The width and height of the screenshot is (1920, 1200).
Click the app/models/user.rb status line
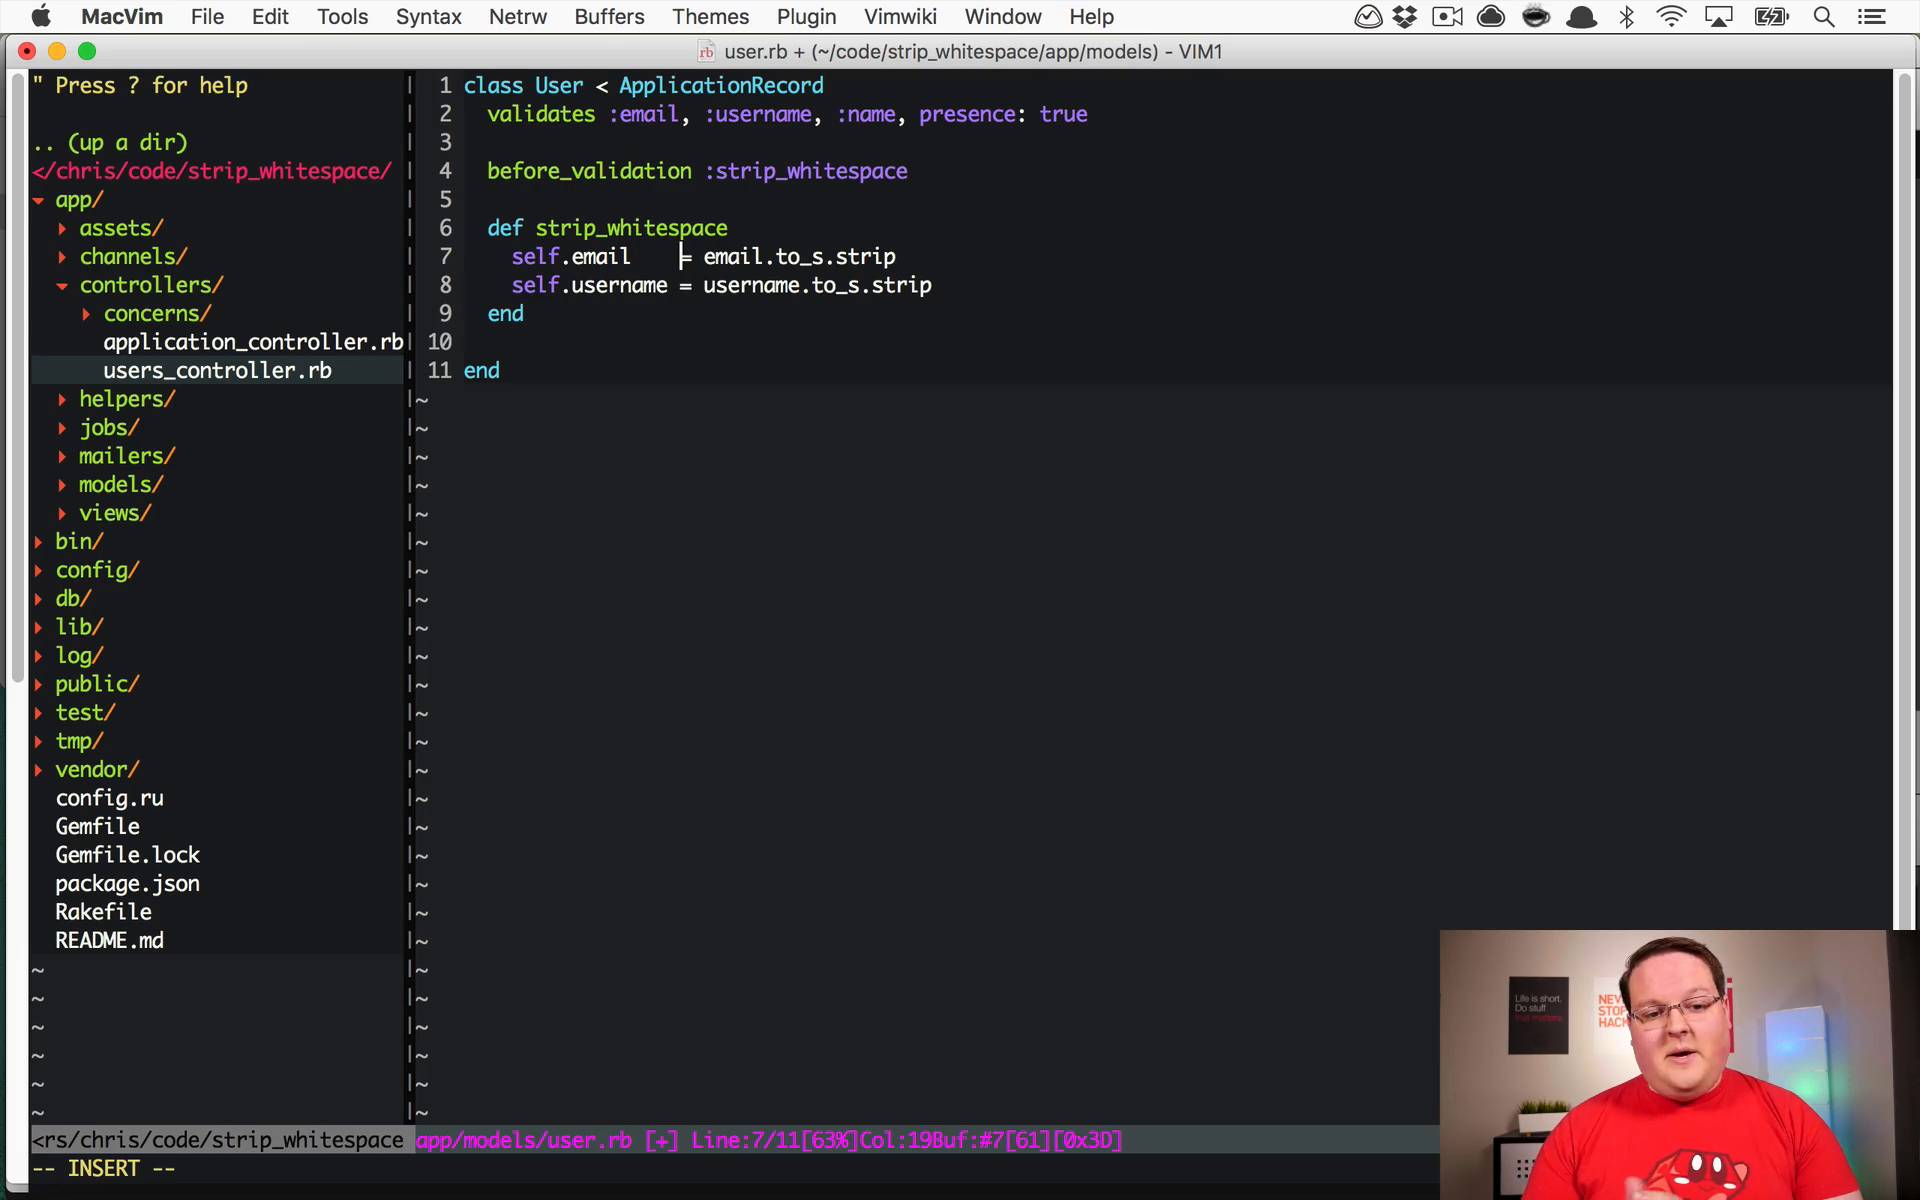[x=770, y=1140]
